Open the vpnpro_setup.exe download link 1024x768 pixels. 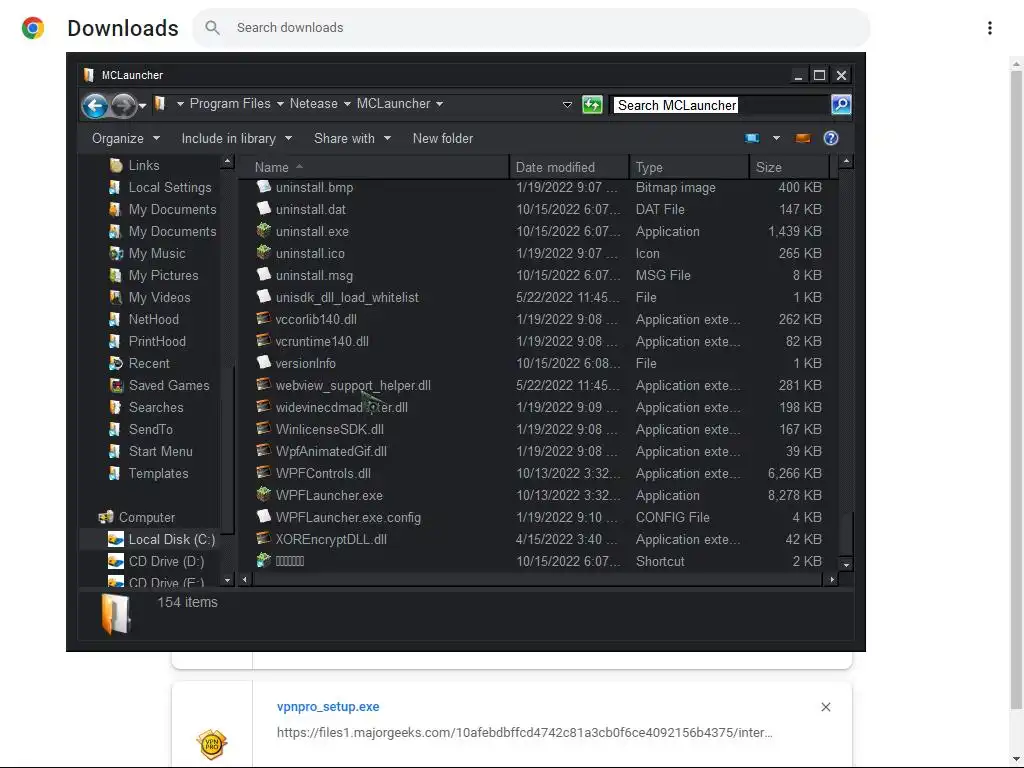[328, 707]
